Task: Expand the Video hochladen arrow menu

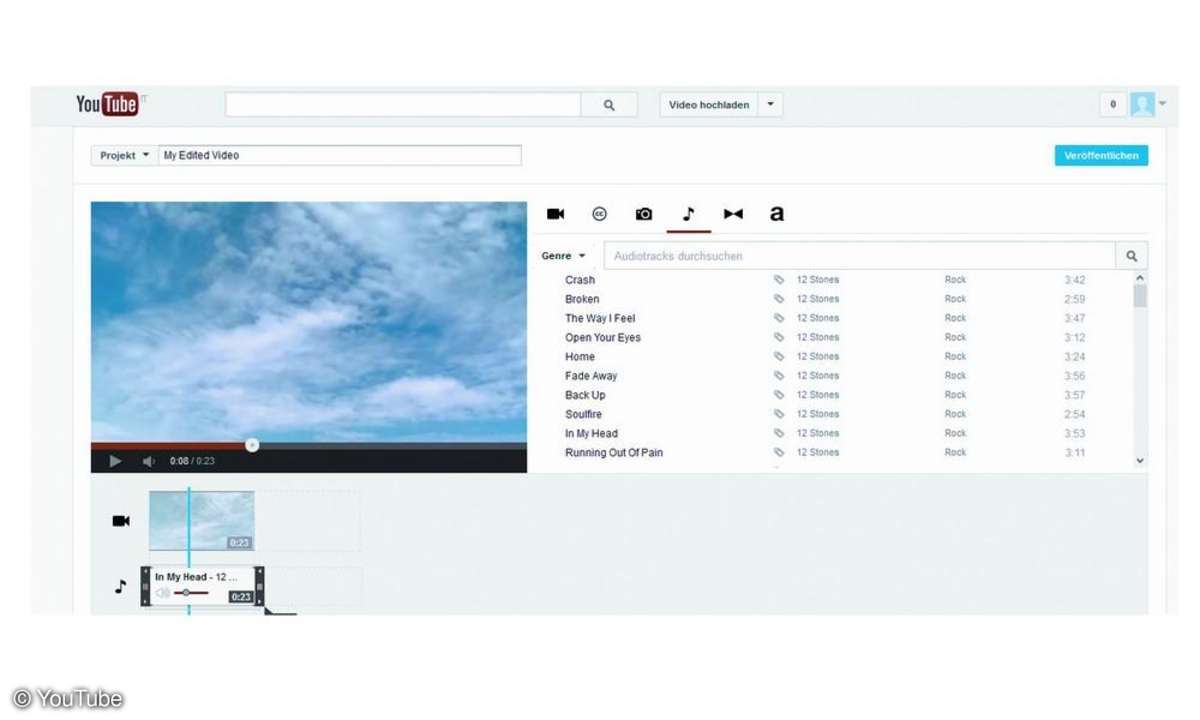Action: pos(770,105)
